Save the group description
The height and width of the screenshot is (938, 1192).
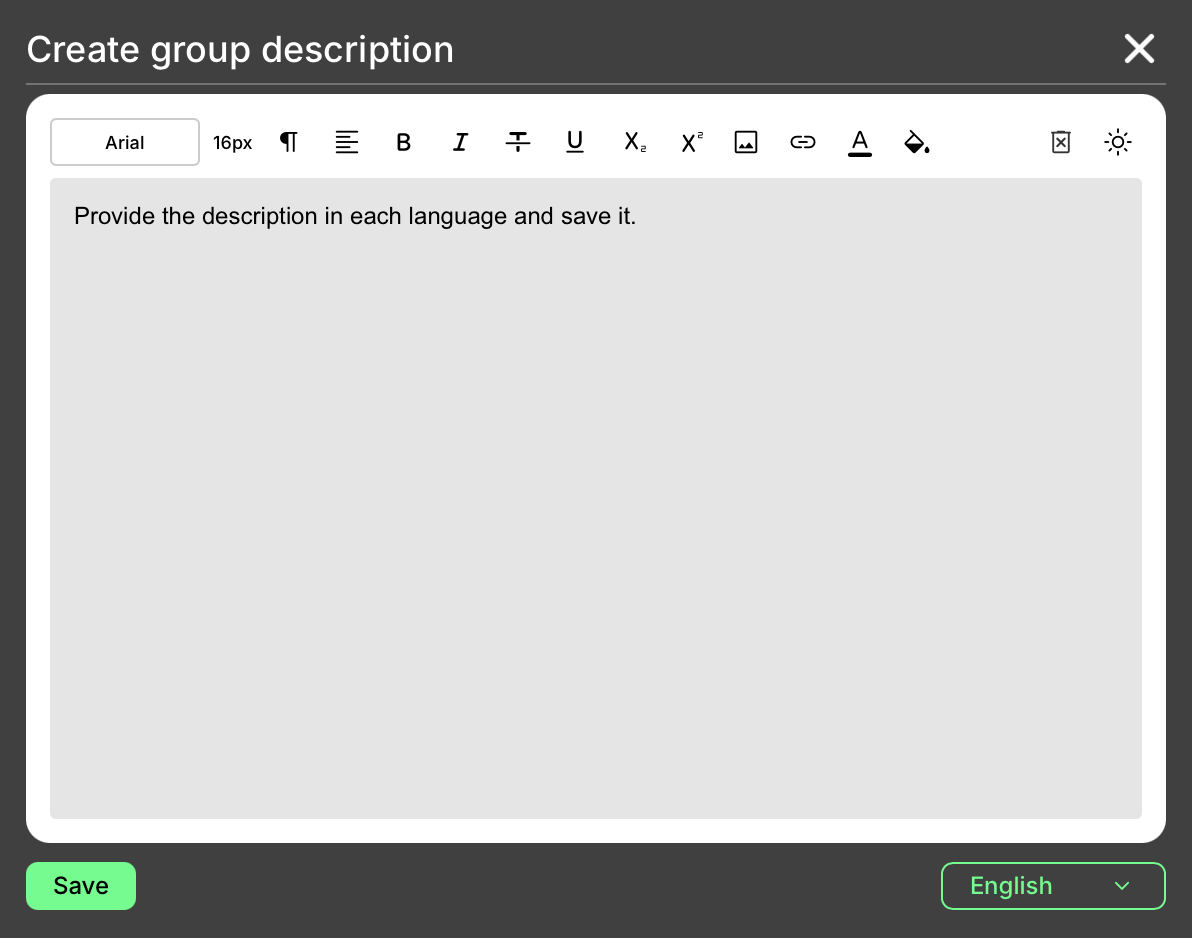click(81, 886)
